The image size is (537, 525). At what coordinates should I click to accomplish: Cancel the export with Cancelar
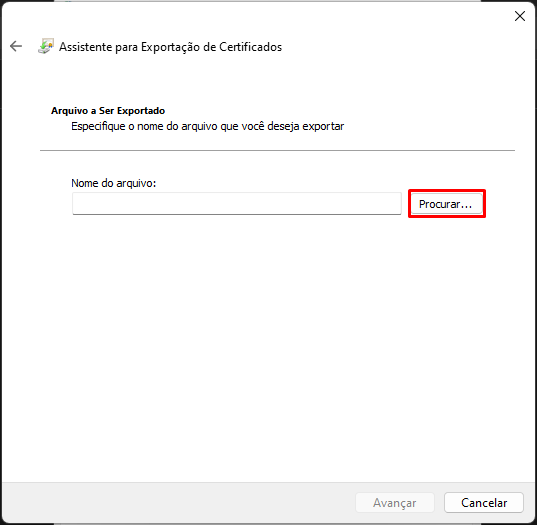pos(484,502)
